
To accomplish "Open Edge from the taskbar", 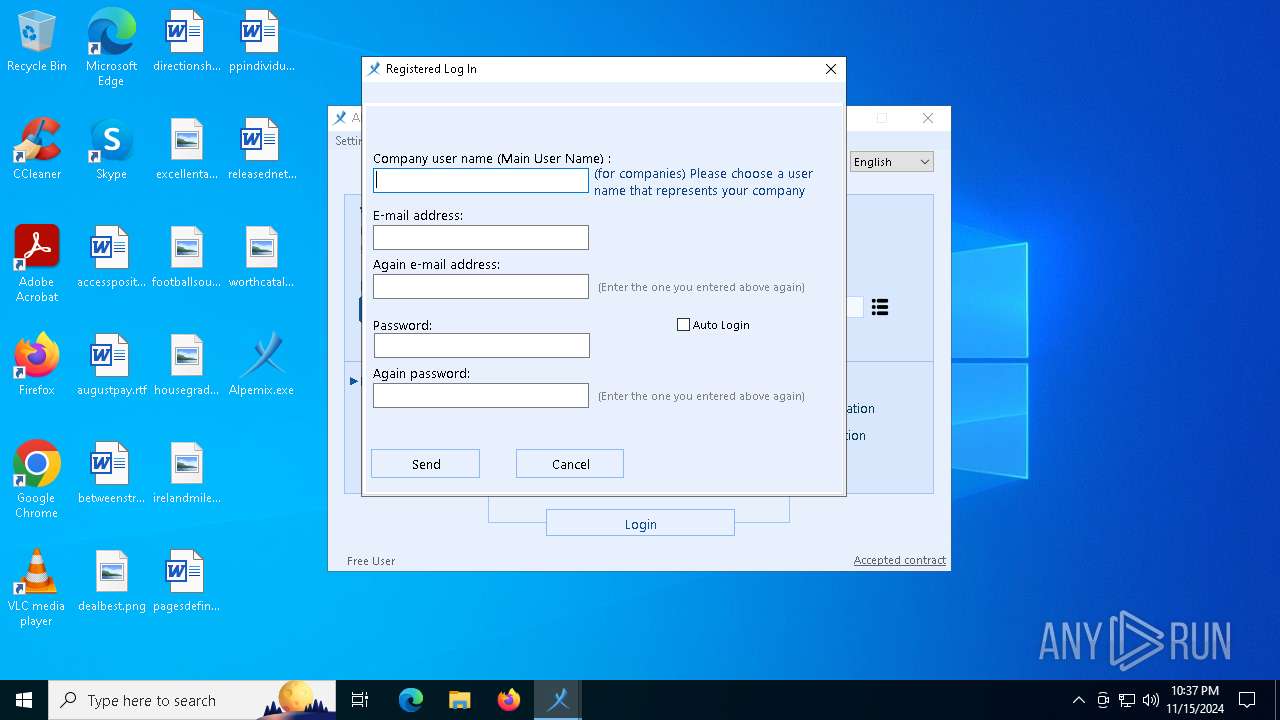I will pos(411,700).
